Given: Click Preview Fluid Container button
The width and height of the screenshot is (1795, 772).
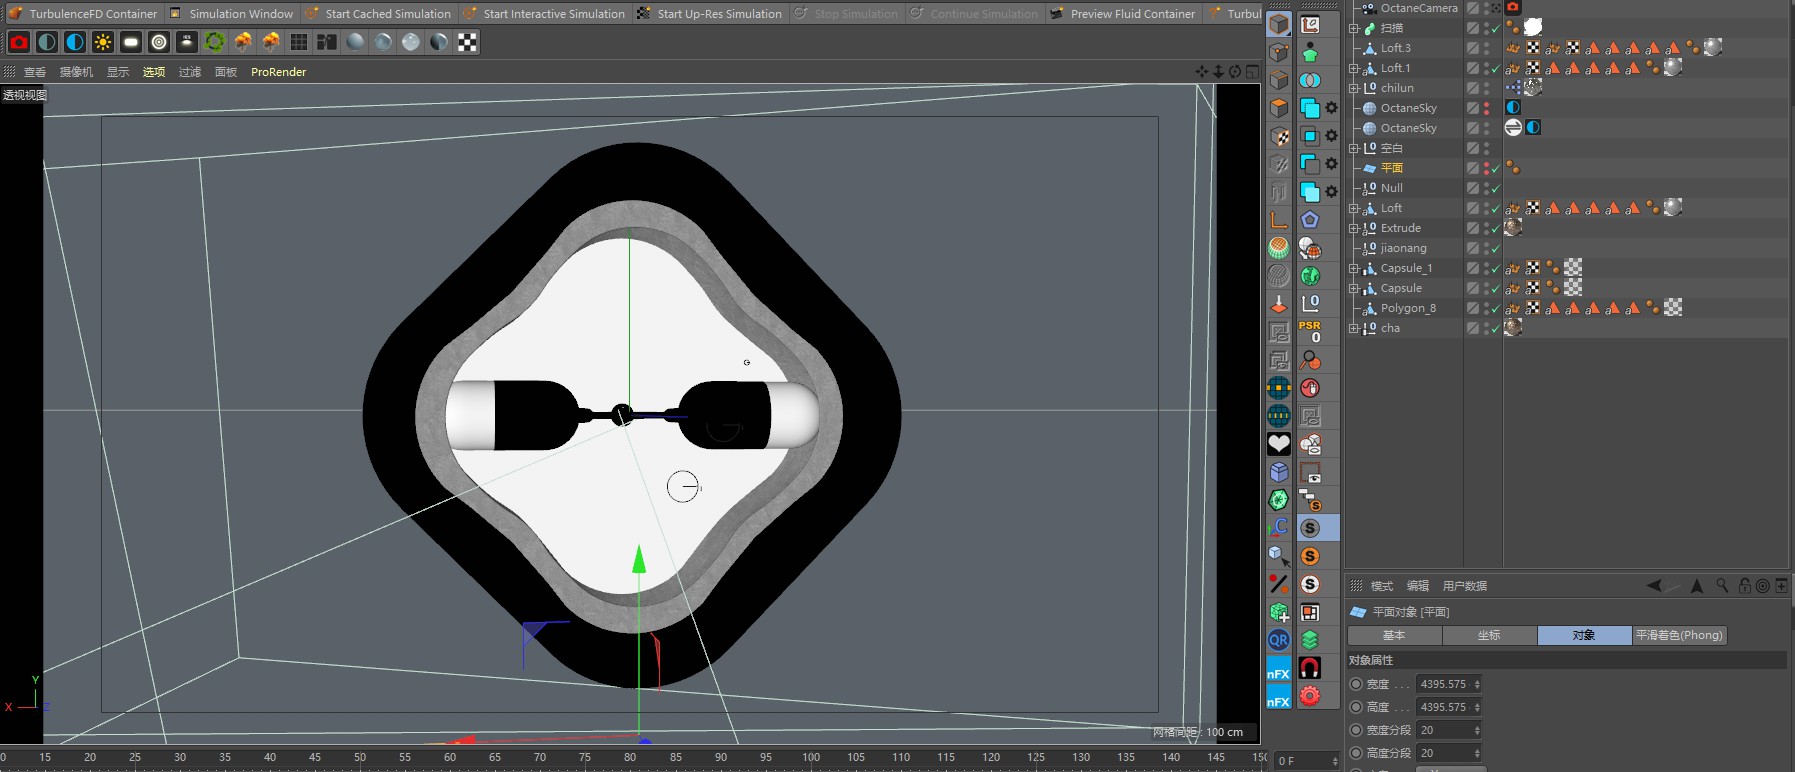Looking at the screenshot, I should point(1132,14).
